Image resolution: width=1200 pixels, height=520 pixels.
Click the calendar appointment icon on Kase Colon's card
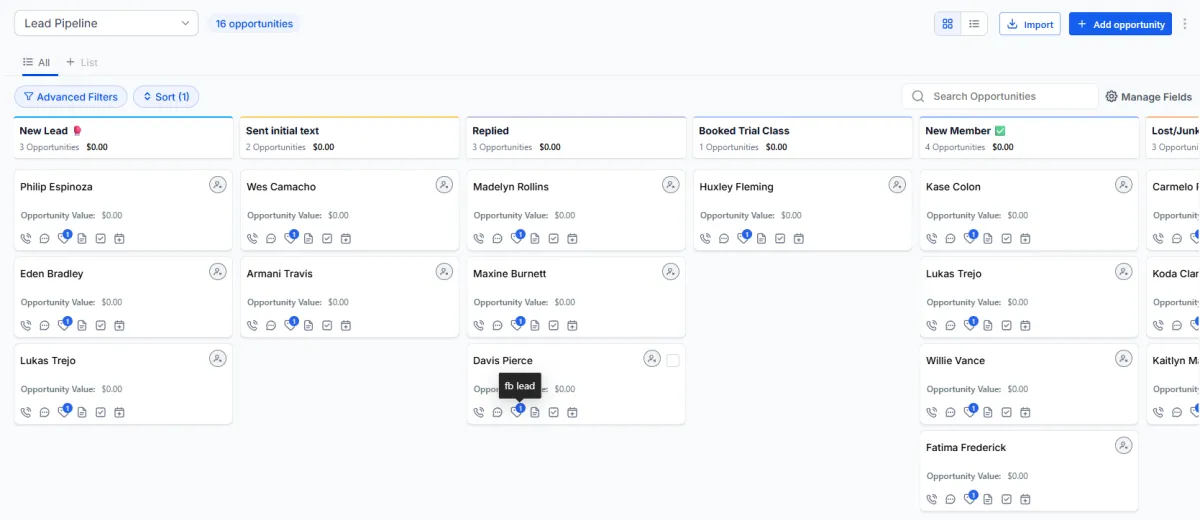coord(1025,239)
